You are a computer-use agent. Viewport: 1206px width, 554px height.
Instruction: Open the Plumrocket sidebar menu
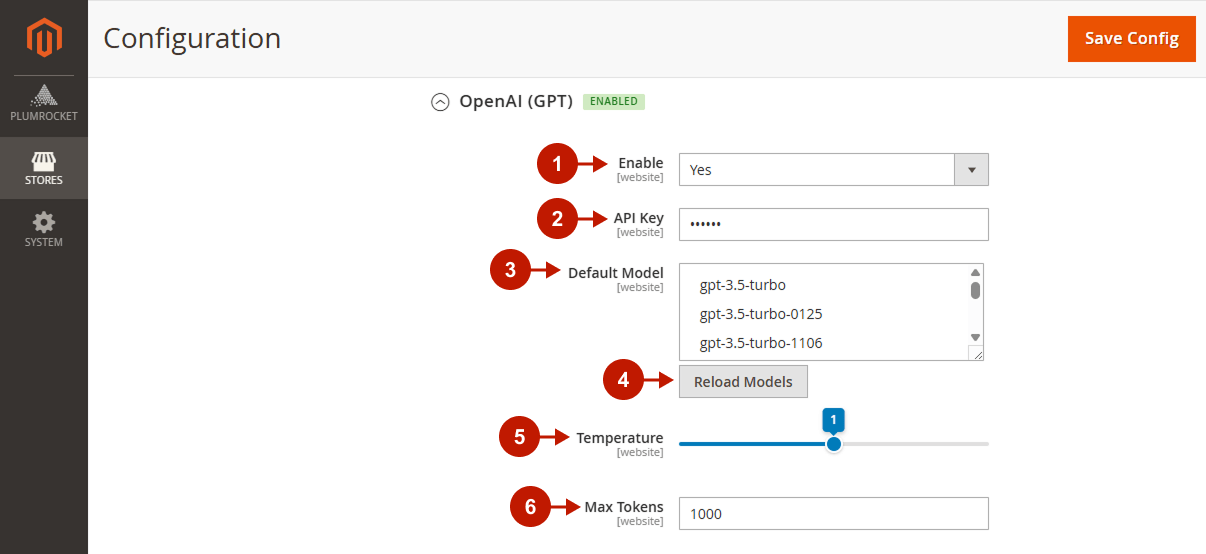[44, 105]
